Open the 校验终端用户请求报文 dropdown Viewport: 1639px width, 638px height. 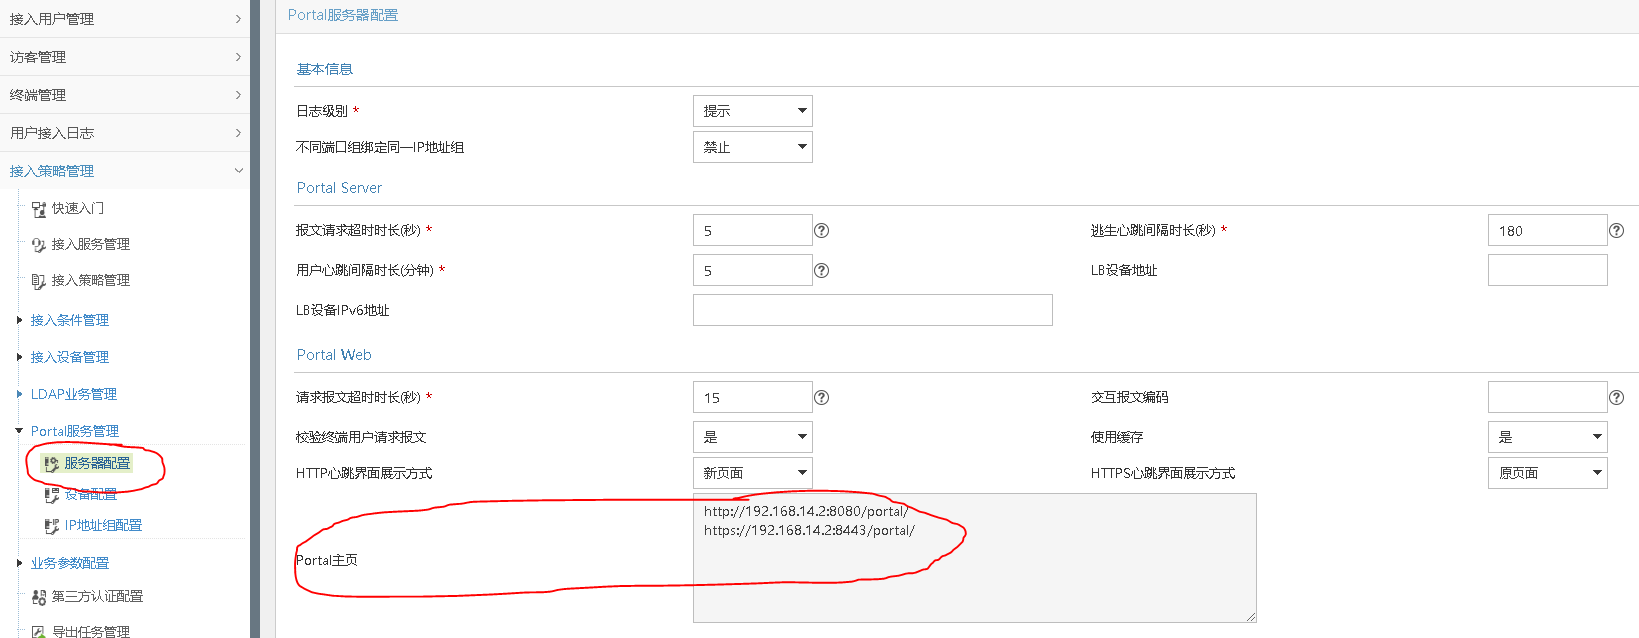(752, 437)
